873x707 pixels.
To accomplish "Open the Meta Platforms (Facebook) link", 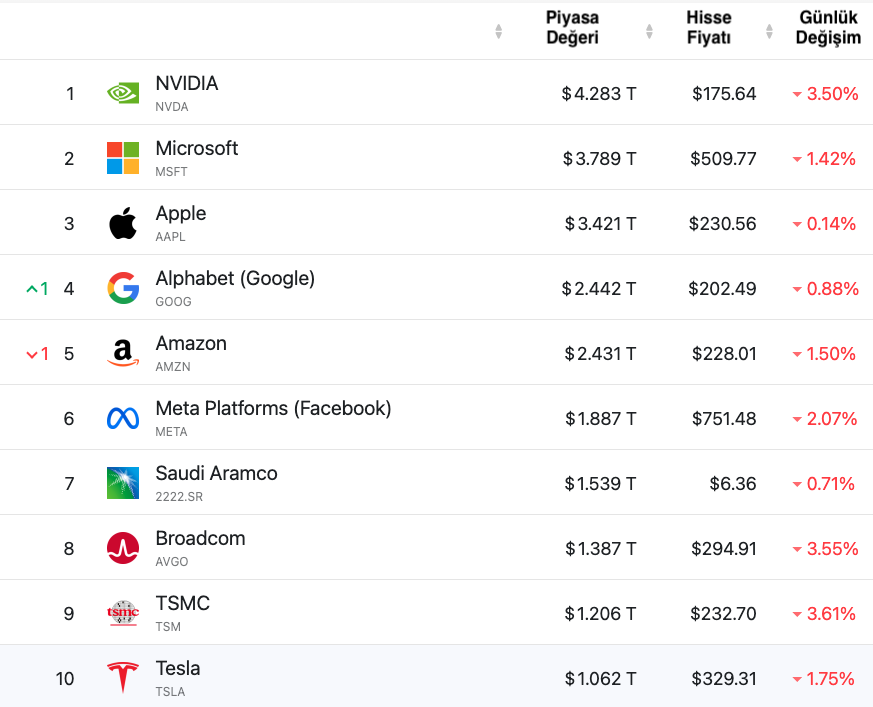I will coord(273,408).
